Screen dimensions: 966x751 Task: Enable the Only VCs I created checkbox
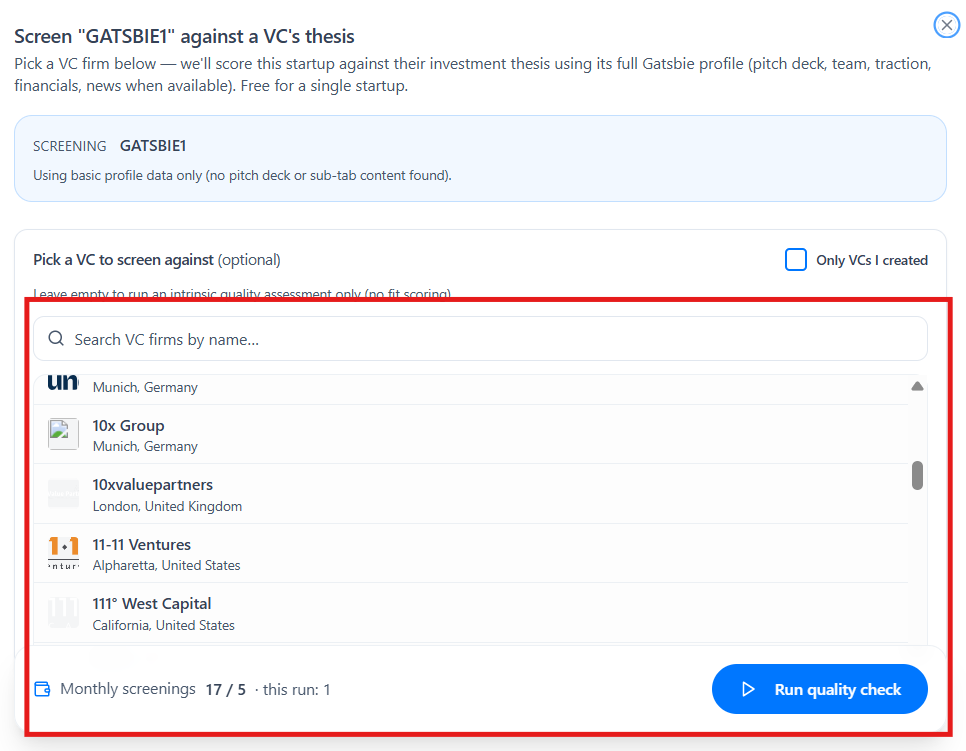pos(795,259)
